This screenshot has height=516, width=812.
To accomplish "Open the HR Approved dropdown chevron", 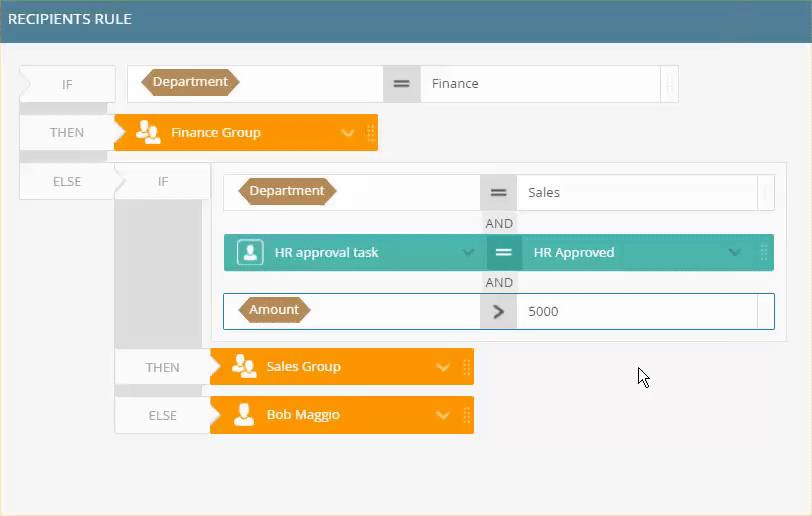I will coord(734,252).
